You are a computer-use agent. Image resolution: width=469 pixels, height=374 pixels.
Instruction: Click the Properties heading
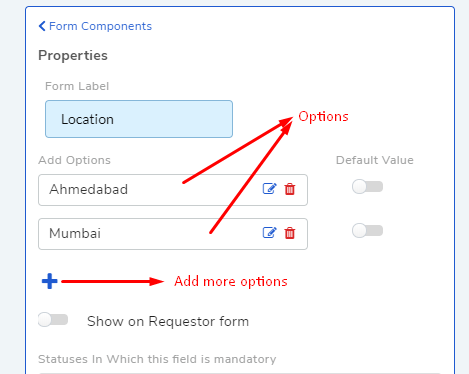73,55
